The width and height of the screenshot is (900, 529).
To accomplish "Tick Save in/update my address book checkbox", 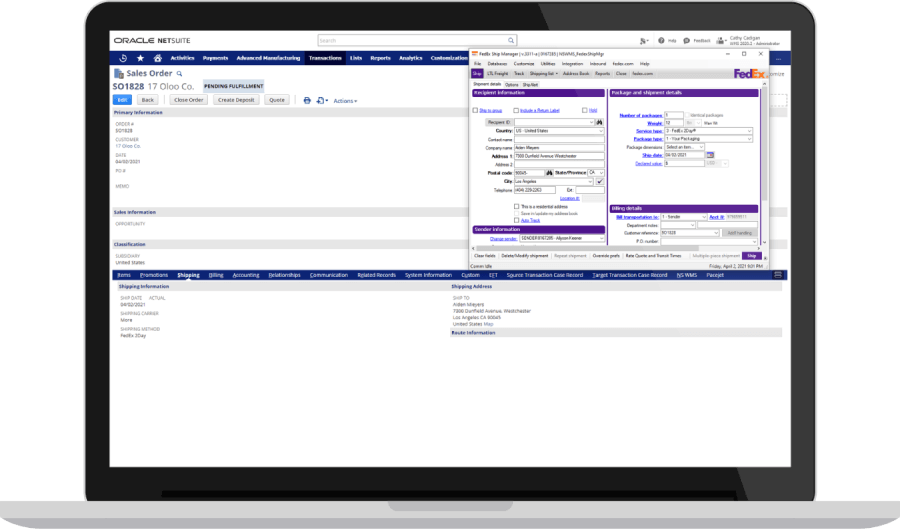I will (517, 213).
